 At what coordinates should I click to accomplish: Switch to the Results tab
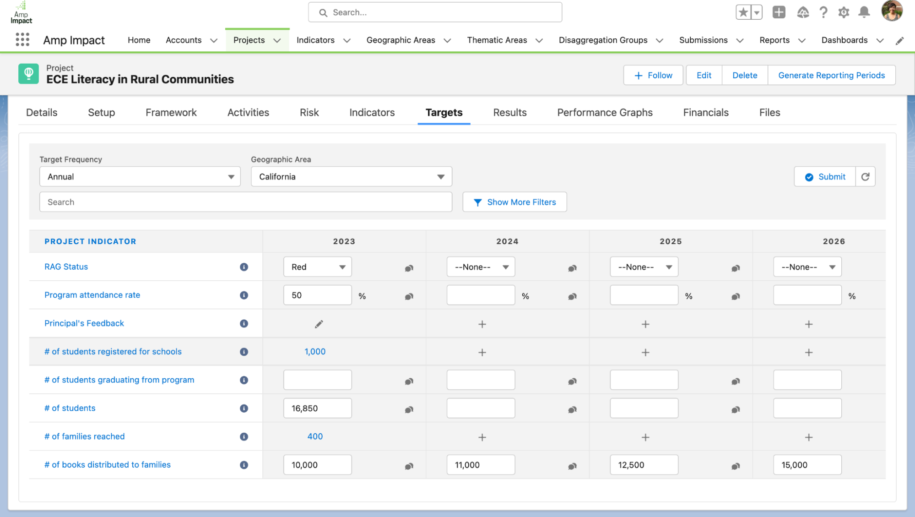tap(509, 113)
